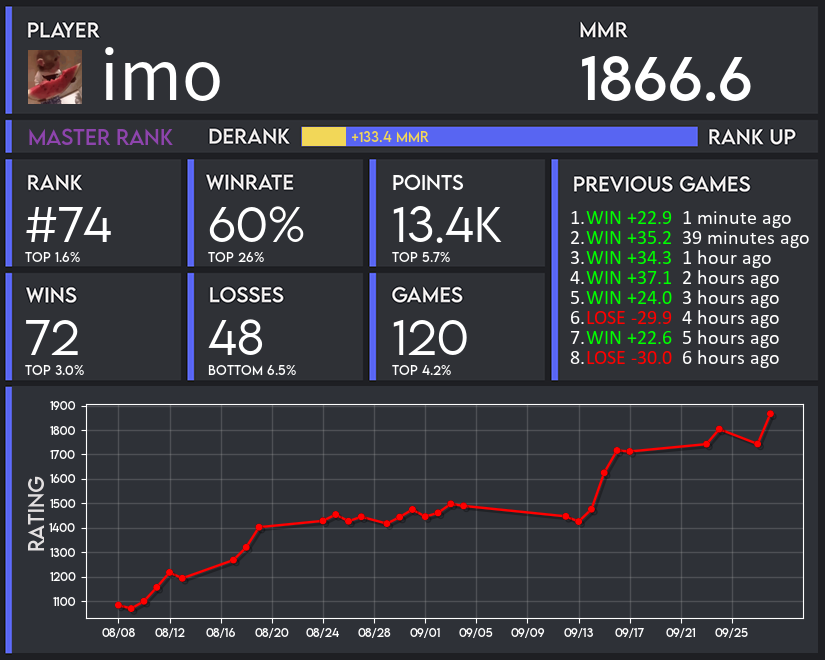825x660 pixels.
Task: Click the DERANK label
Action: pyautogui.click(x=248, y=137)
